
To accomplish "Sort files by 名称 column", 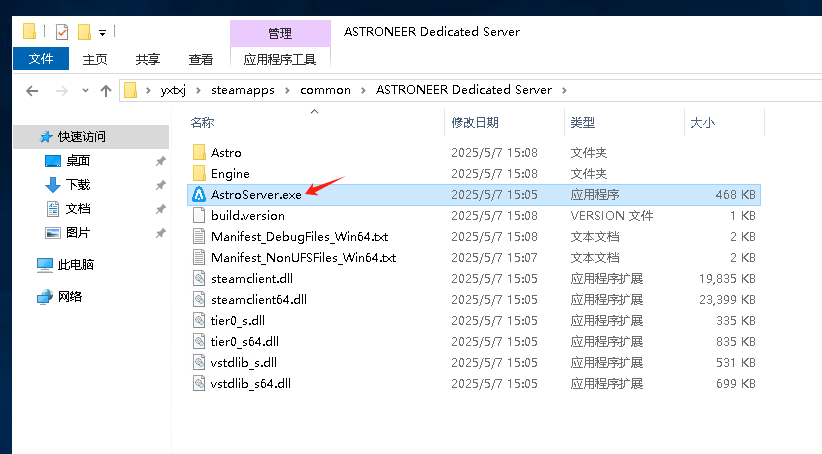I will 202,123.
